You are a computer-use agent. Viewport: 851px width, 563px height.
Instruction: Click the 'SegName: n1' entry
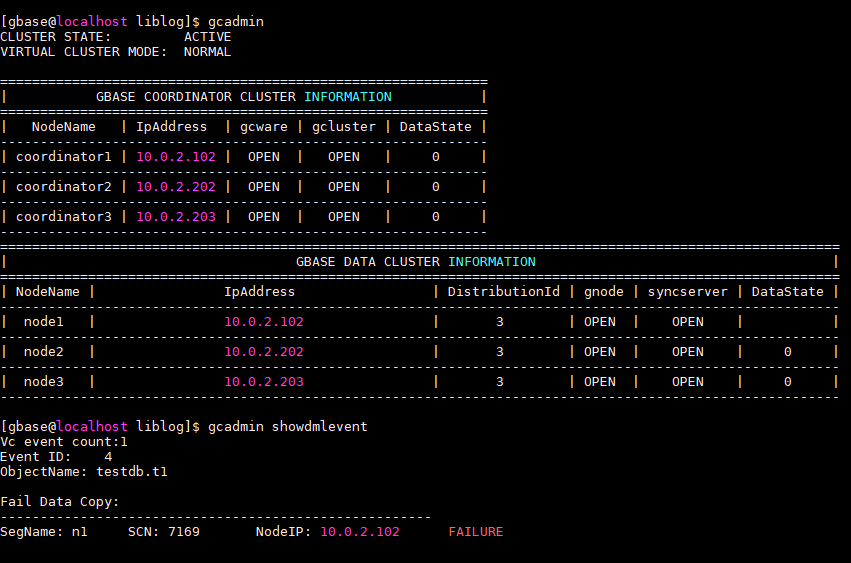click(43, 532)
